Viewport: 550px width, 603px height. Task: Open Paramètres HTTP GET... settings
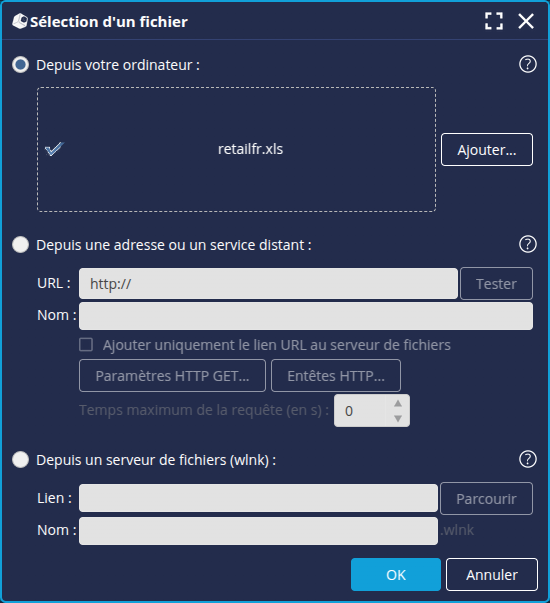(x=172, y=376)
